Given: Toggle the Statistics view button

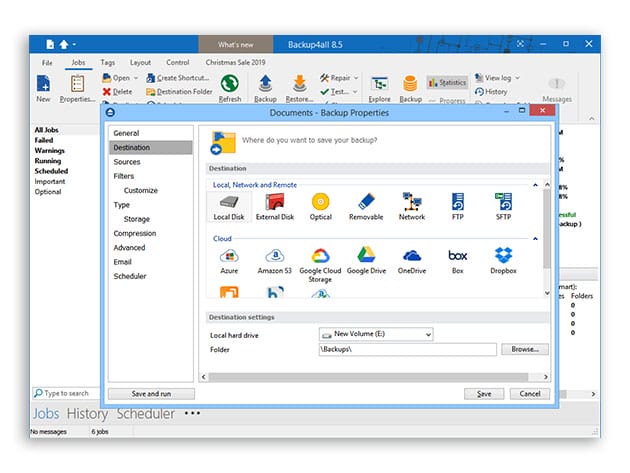Looking at the screenshot, I should 447,83.
